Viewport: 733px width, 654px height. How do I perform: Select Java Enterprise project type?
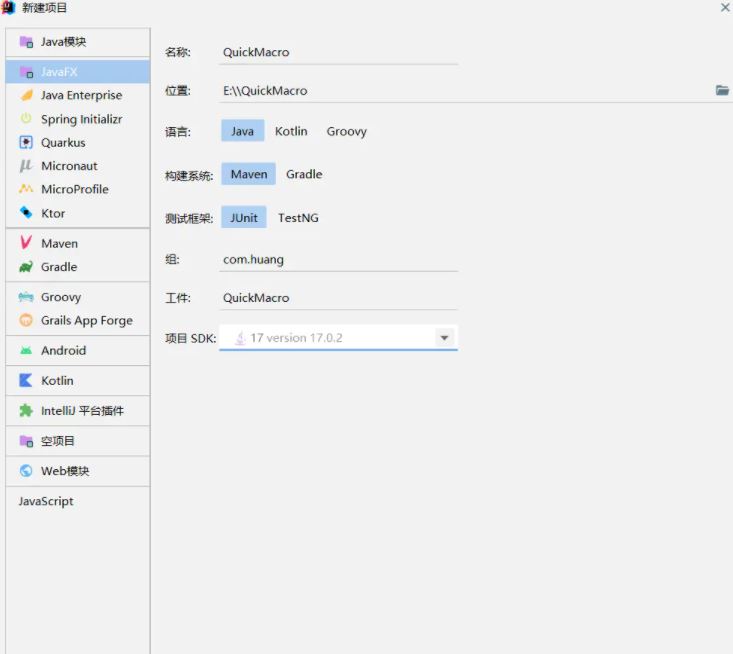(x=78, y=95)
